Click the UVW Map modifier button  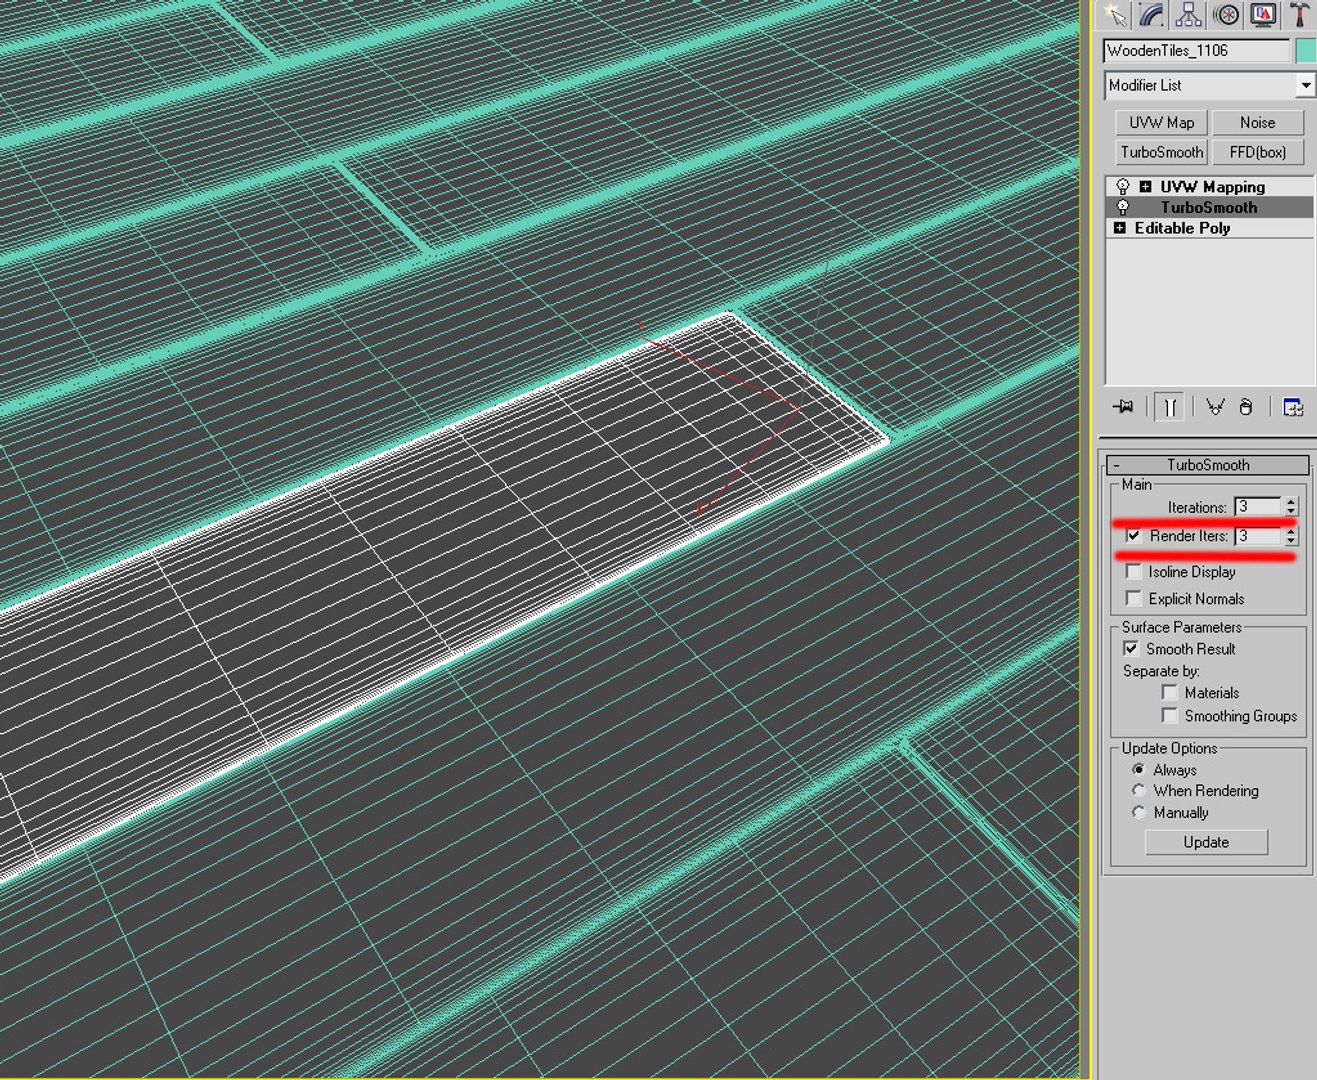click(x=1162, y=123)
